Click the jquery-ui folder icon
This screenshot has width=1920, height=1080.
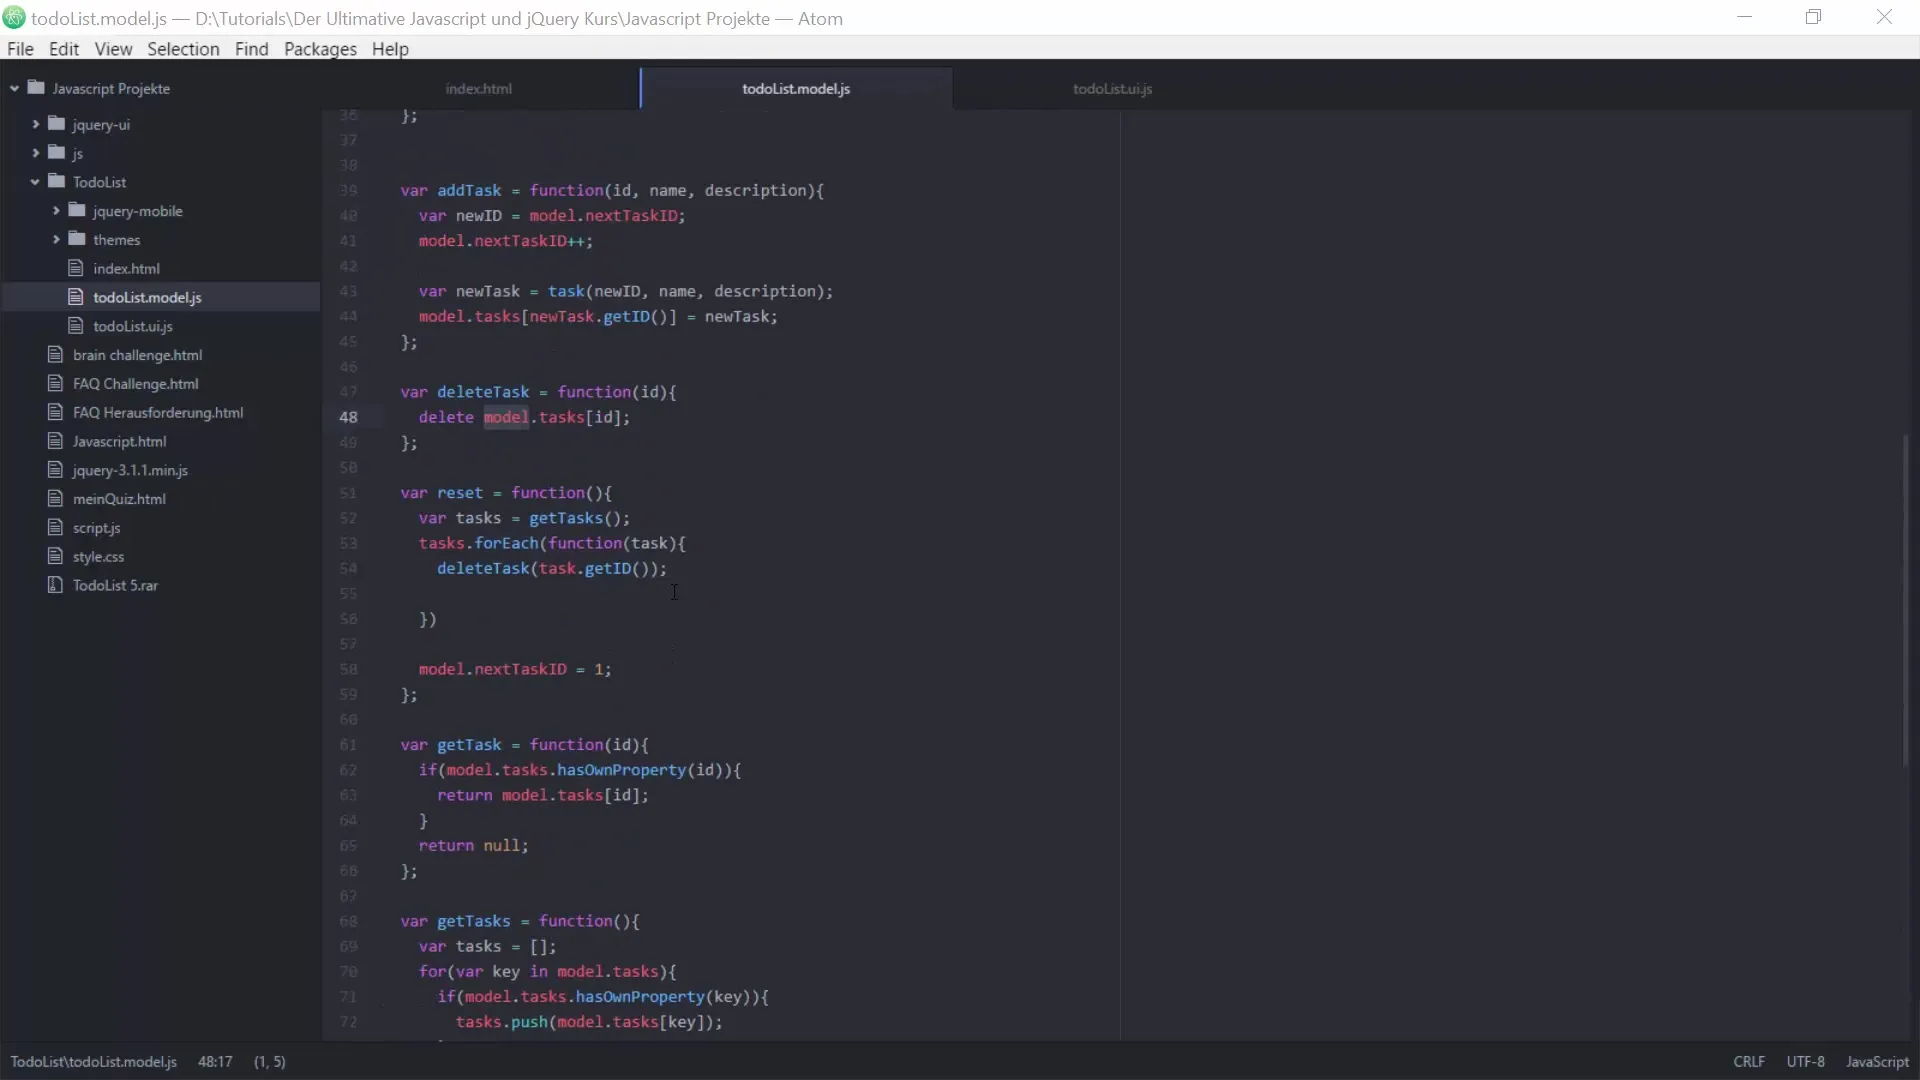point(57,124)
